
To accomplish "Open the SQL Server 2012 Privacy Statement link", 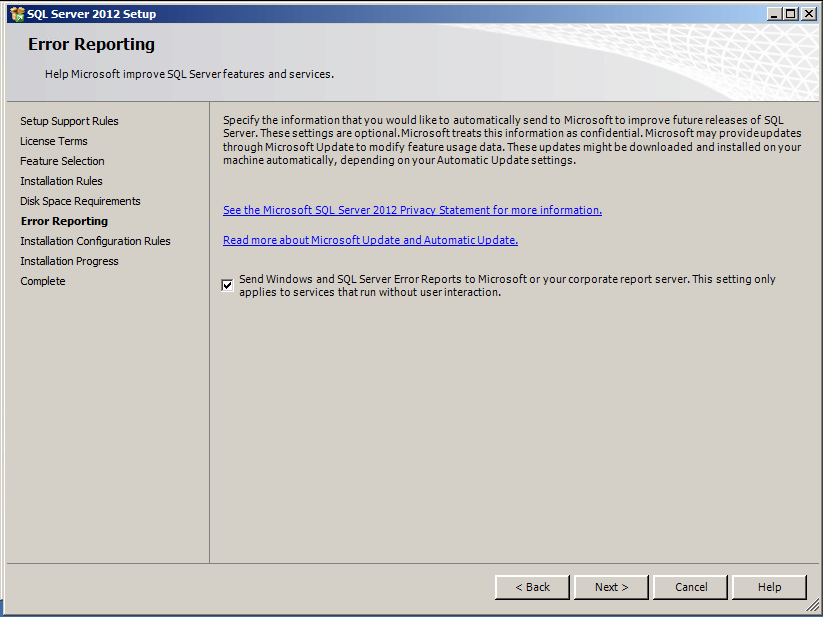I will coord(412,210).
